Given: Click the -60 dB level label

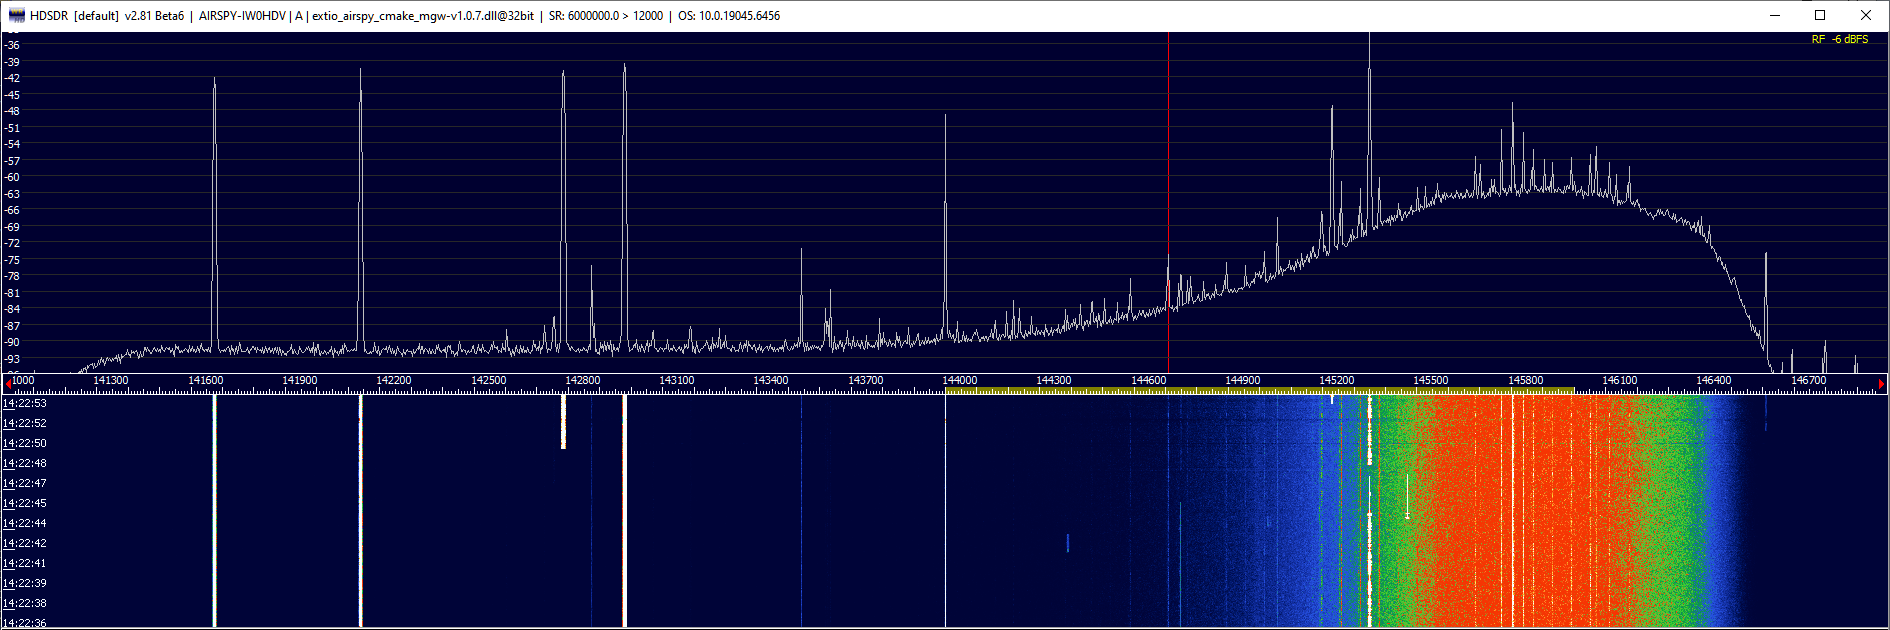Looking at the screenshot, I should coord(13,177).
